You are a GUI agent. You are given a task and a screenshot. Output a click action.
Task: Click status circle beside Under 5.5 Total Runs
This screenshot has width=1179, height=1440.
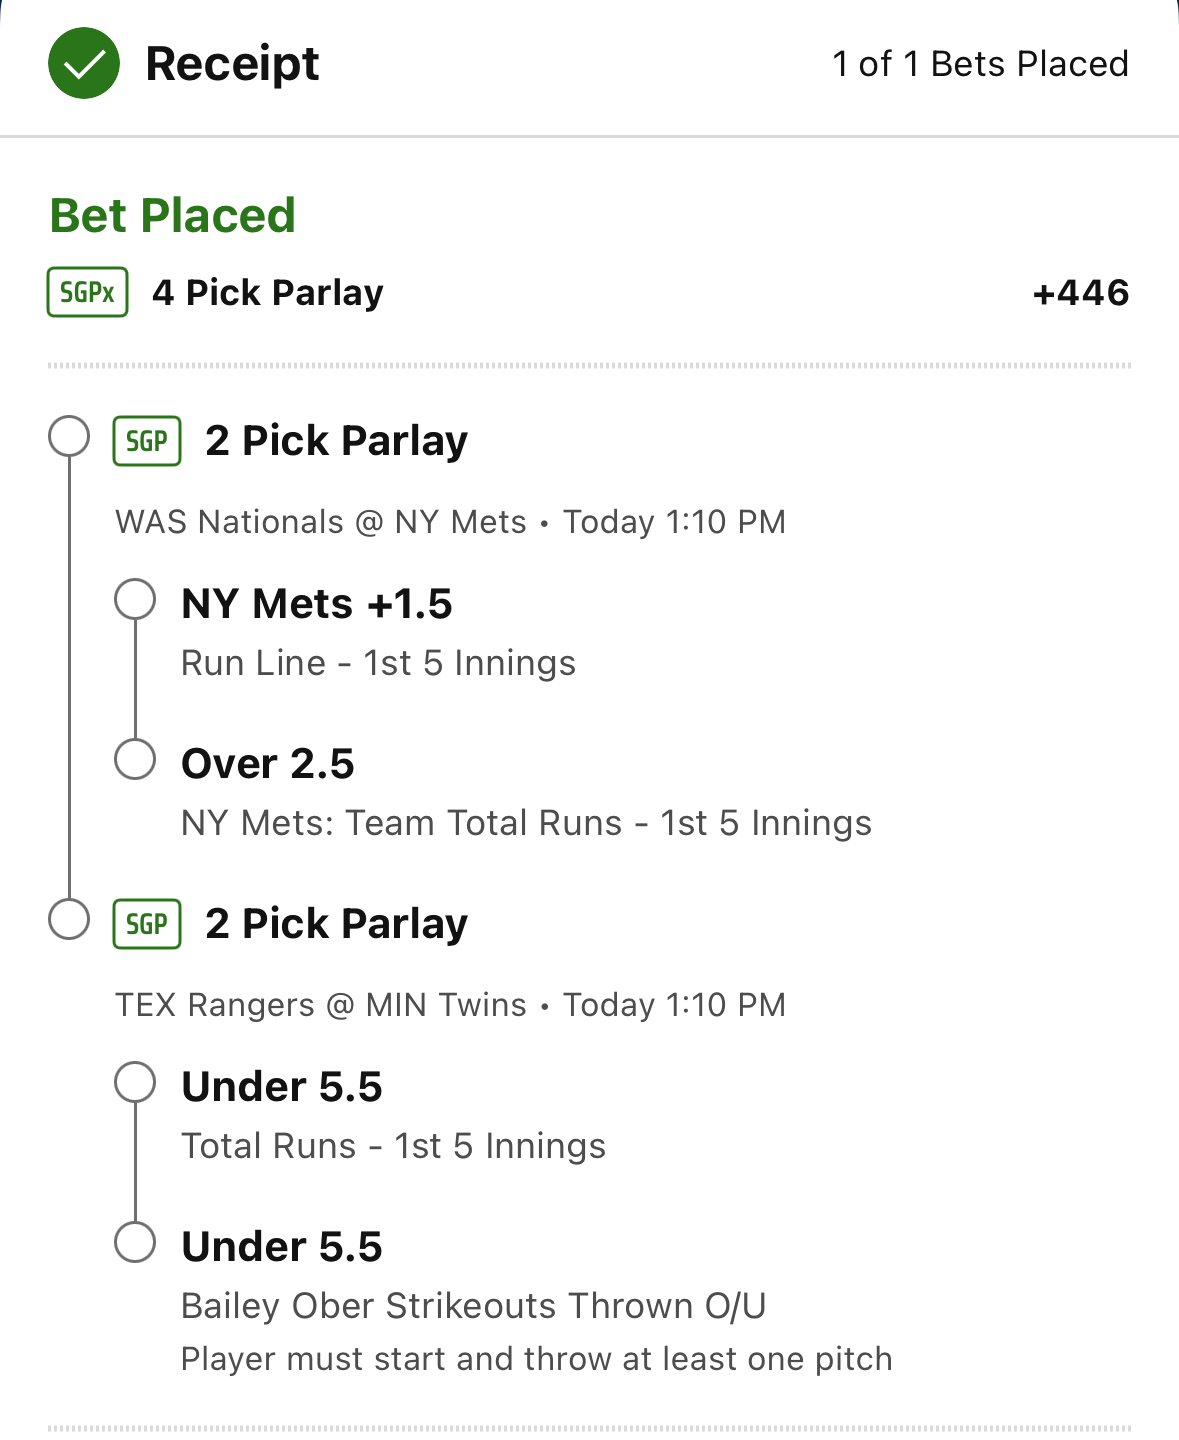[x=135, y=1082]
